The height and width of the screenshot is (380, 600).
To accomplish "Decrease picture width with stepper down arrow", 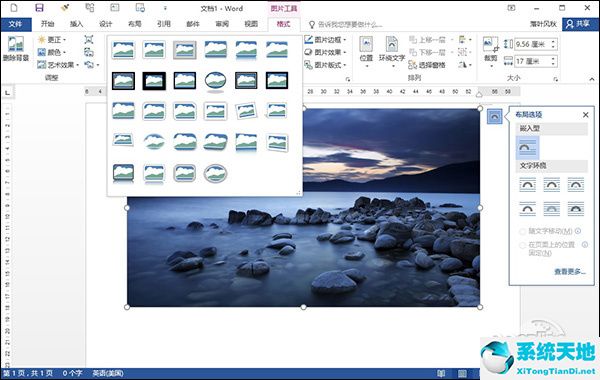I will coord(553,64).
